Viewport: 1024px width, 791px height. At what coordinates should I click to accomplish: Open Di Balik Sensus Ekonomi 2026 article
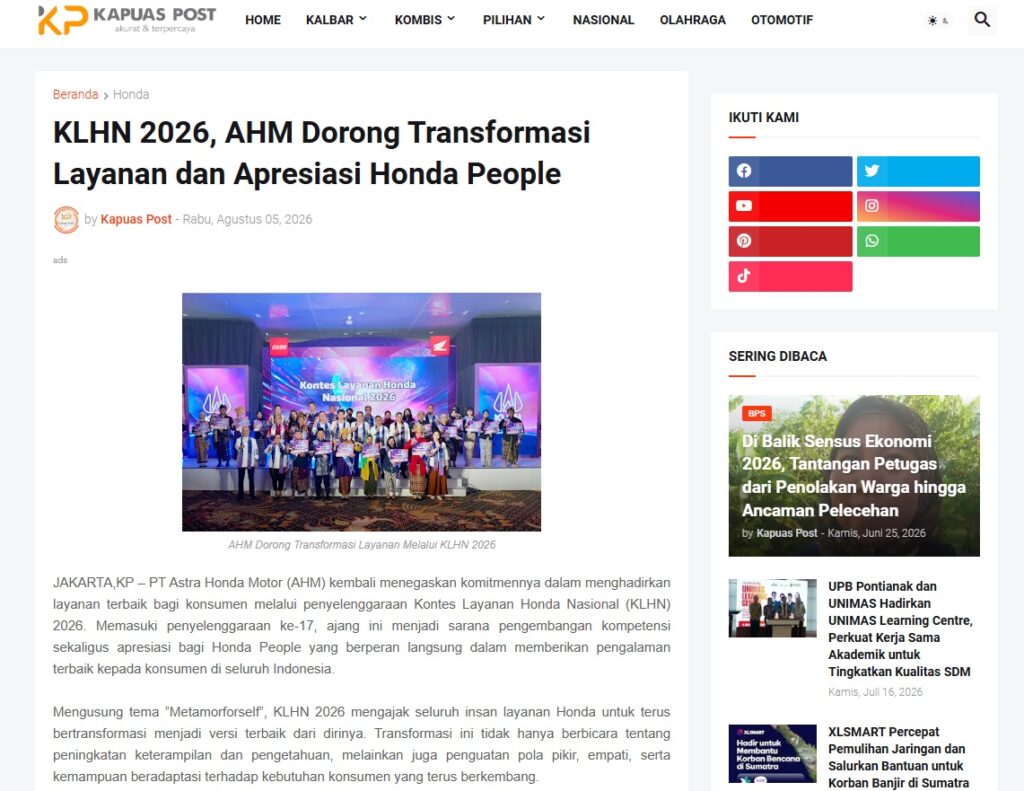854,476
